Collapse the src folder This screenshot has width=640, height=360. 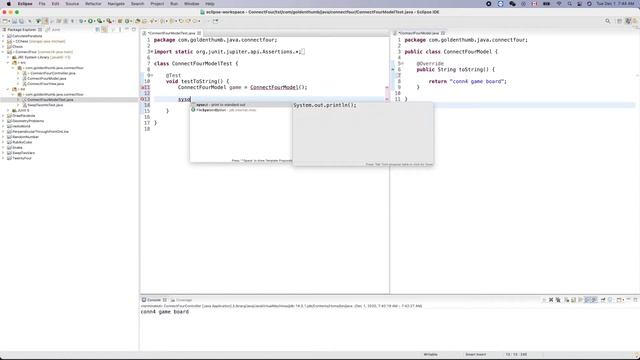point(8,62)
